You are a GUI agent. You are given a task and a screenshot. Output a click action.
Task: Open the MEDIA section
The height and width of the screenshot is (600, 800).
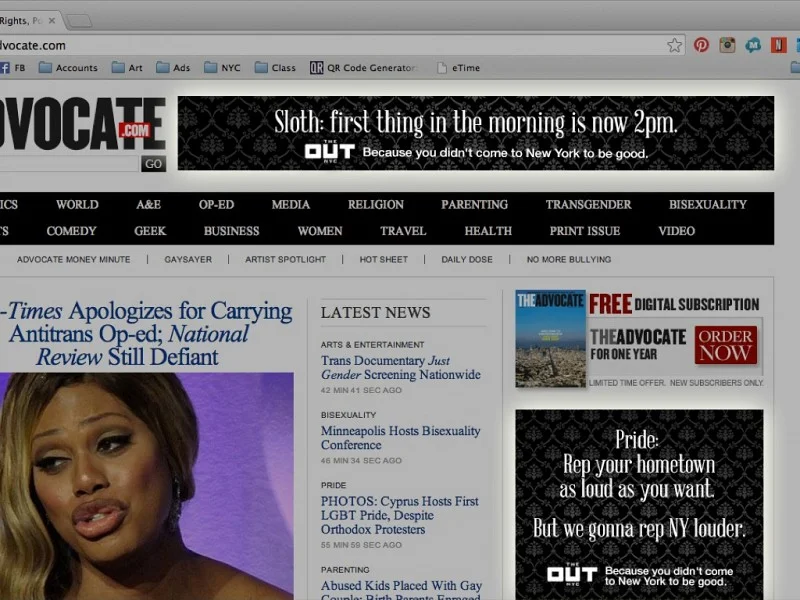[291, 205]
